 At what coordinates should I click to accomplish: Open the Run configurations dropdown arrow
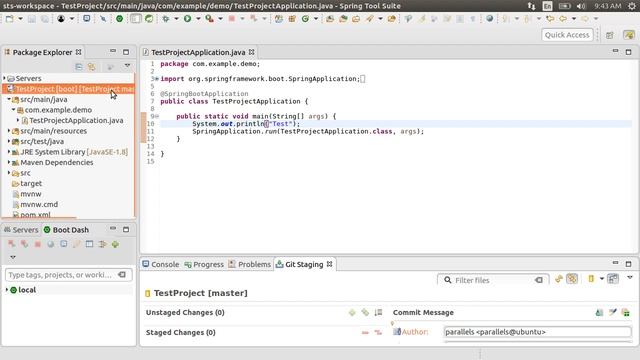(x=198, y=19)
